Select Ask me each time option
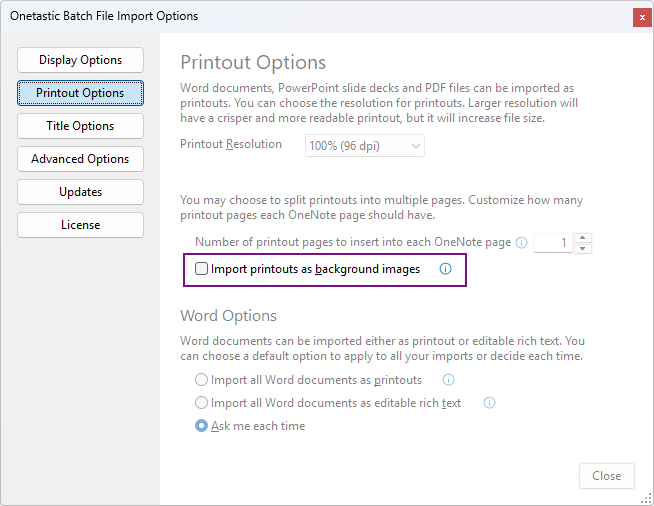This screenshot has width=654, height=506. click(x=201, y=425)
